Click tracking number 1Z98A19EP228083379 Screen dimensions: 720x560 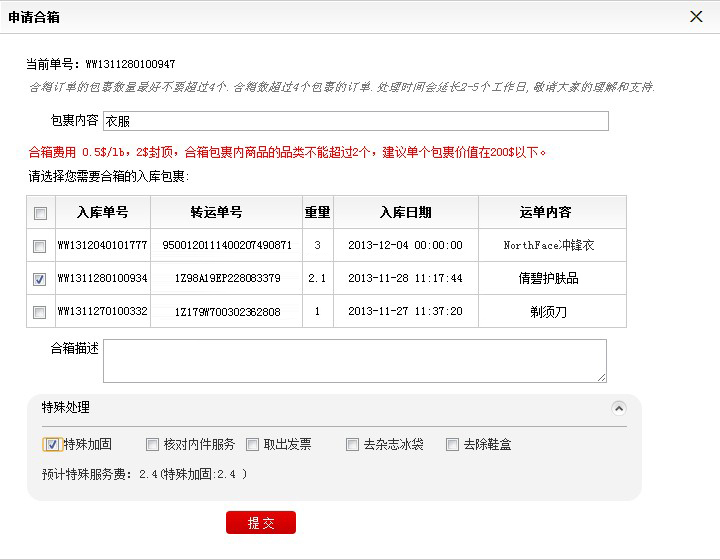[227, 278]
